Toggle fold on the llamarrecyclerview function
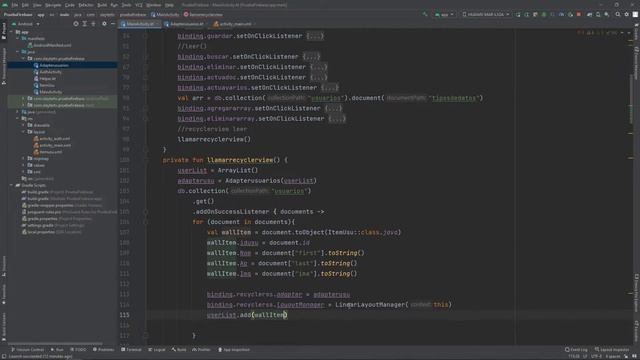Screen dimensions: 640x360 tap(145, 160)
